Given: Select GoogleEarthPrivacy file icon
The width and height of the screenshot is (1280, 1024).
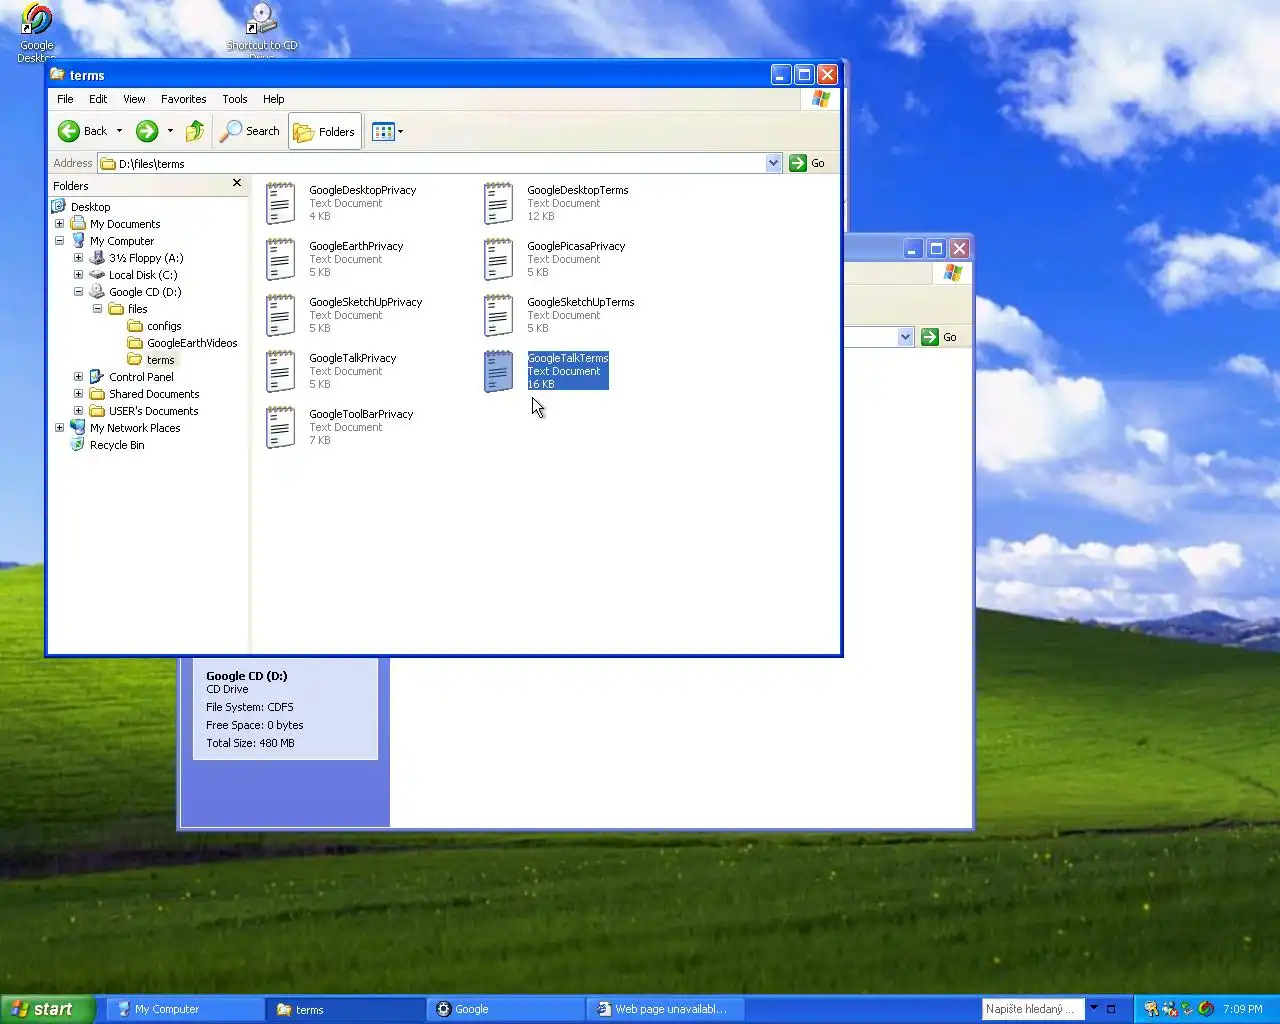Looking at the screenshot, I should (280, 259).
